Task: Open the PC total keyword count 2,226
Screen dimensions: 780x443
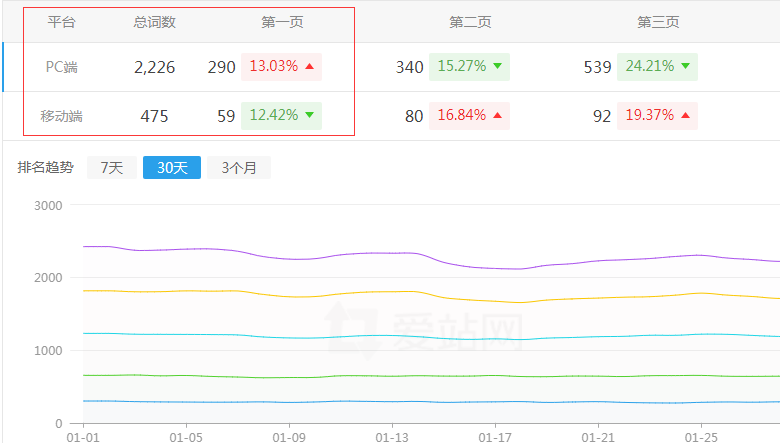Action: (x=154, y=67)
